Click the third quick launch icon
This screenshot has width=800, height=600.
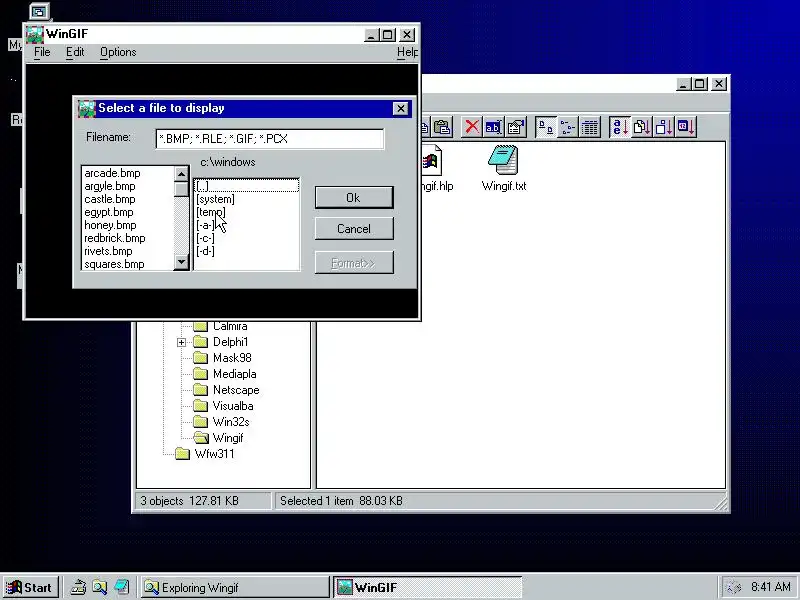point(121,587)
